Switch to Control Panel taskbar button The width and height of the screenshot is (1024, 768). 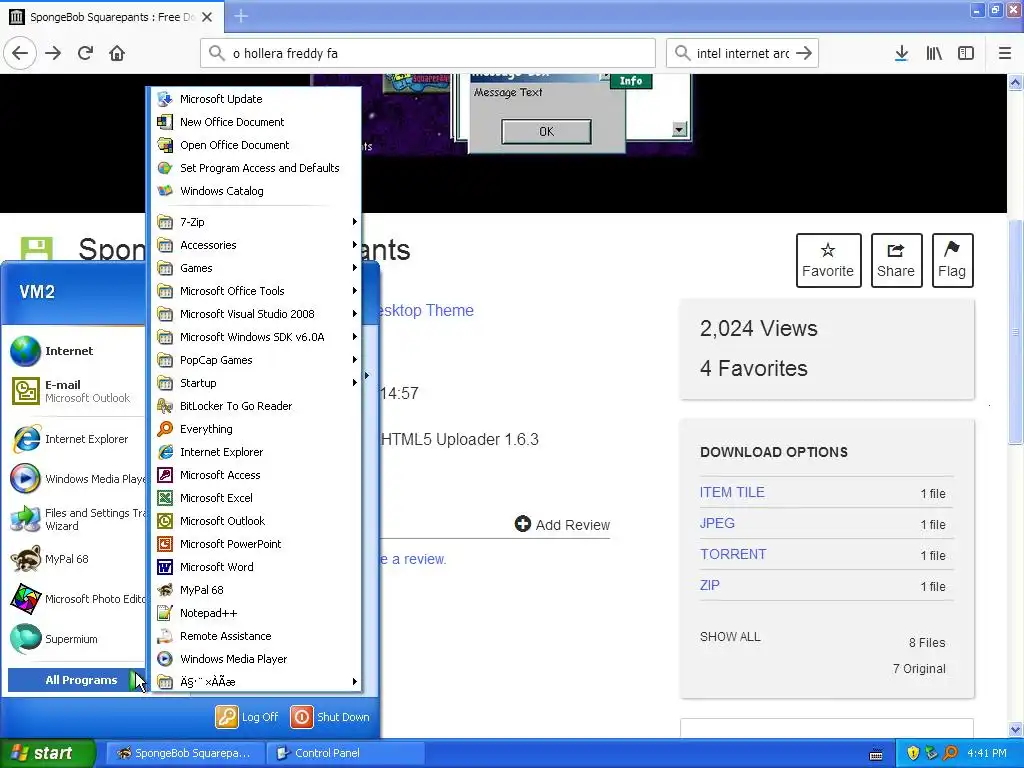click(x=345, y=753)
